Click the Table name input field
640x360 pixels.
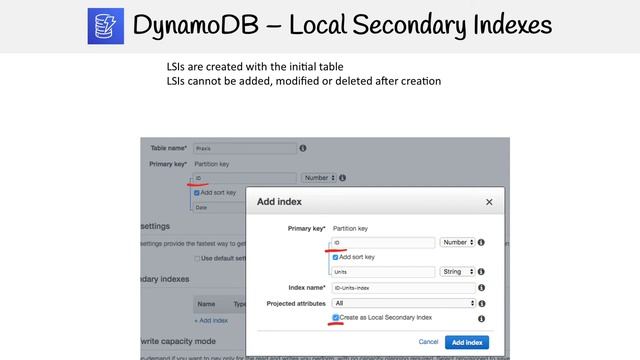[x=245, y=148]
